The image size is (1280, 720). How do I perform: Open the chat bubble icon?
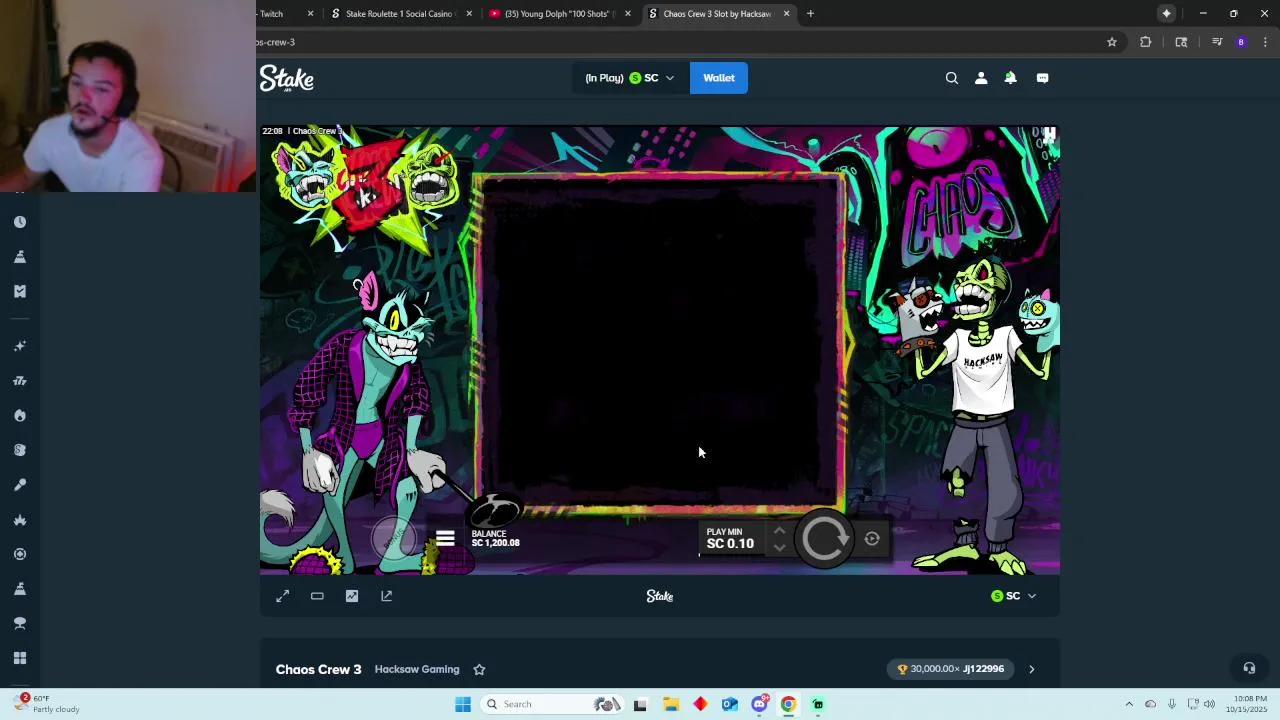[x=1042, y=78]
